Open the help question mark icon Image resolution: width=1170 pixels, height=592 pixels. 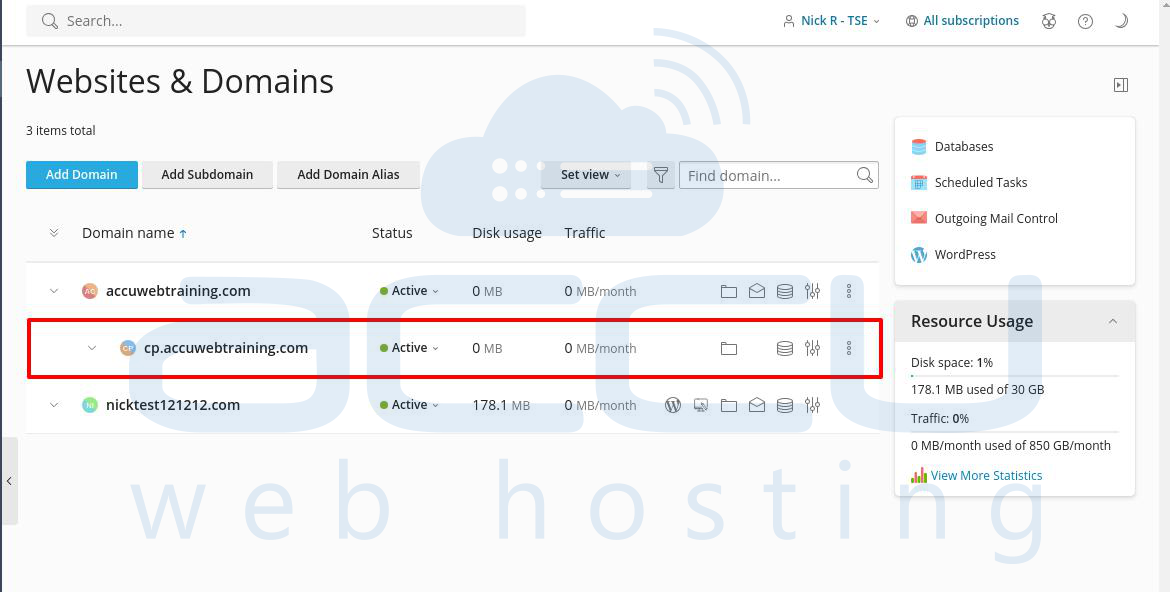pyautogui.click(x=1086, y=21)
